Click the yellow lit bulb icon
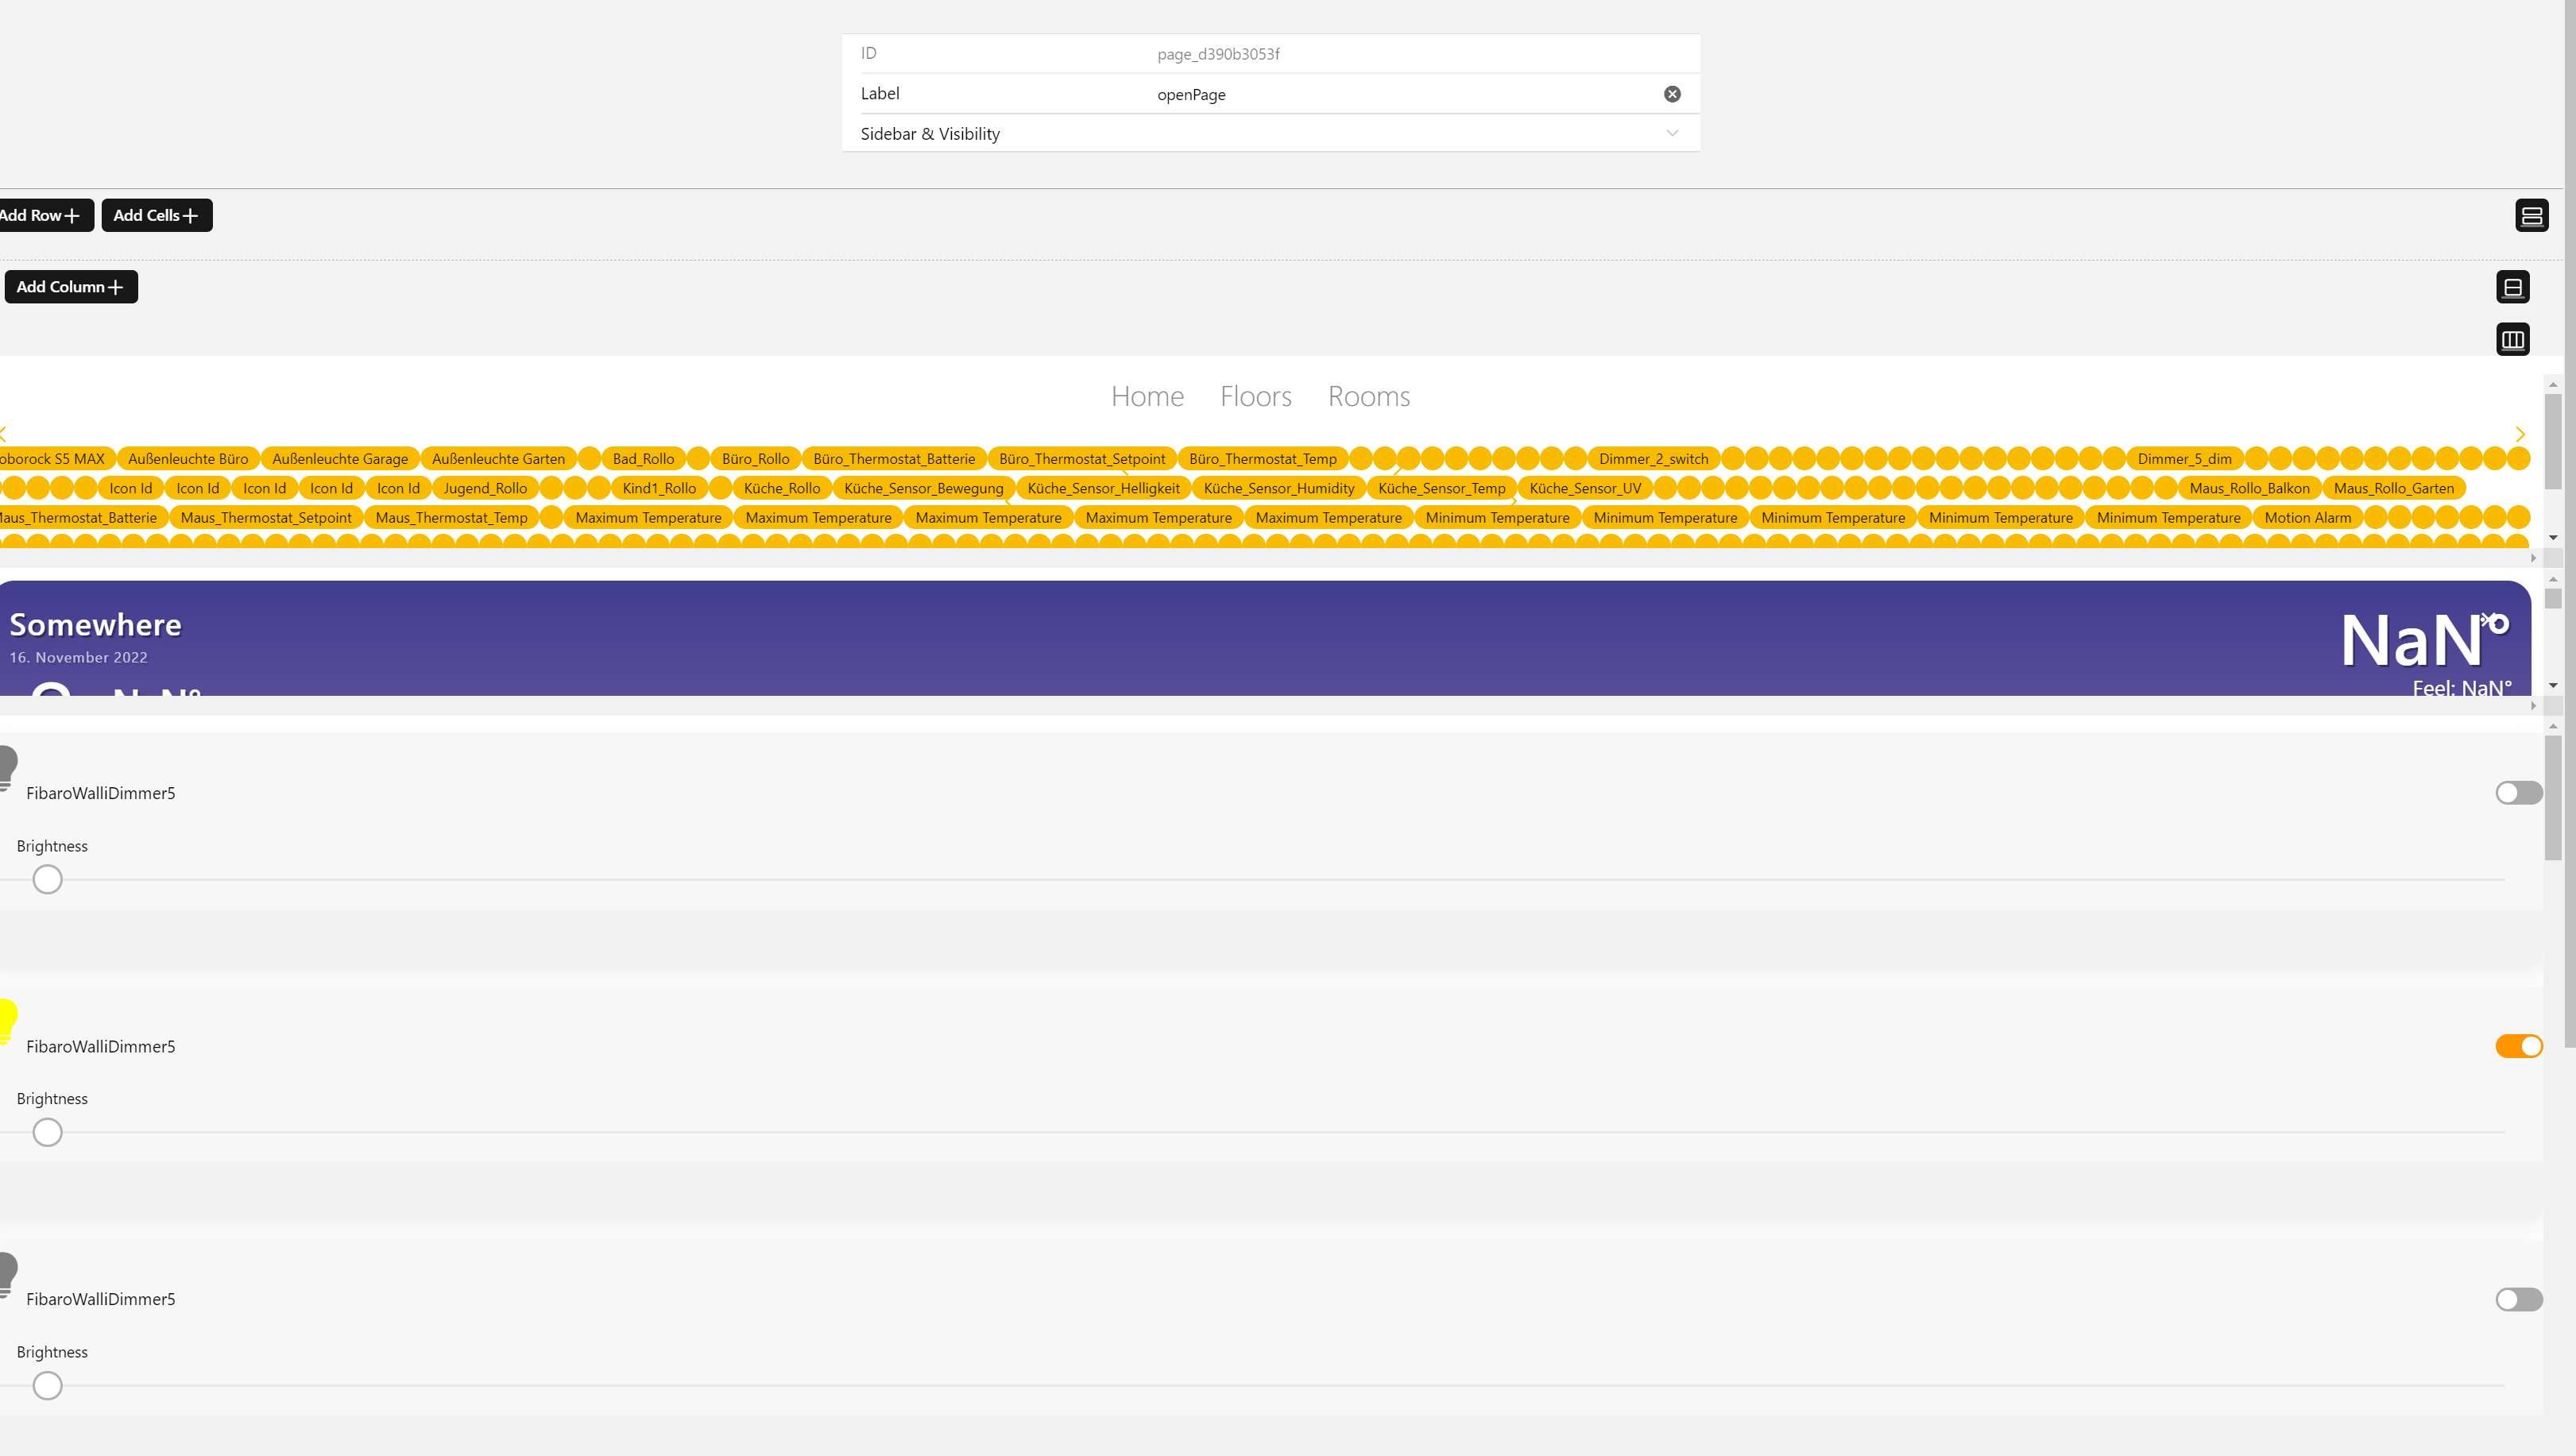Image resolution: width=2576 pixels, height=1456 pixels. coord(8,1021)
